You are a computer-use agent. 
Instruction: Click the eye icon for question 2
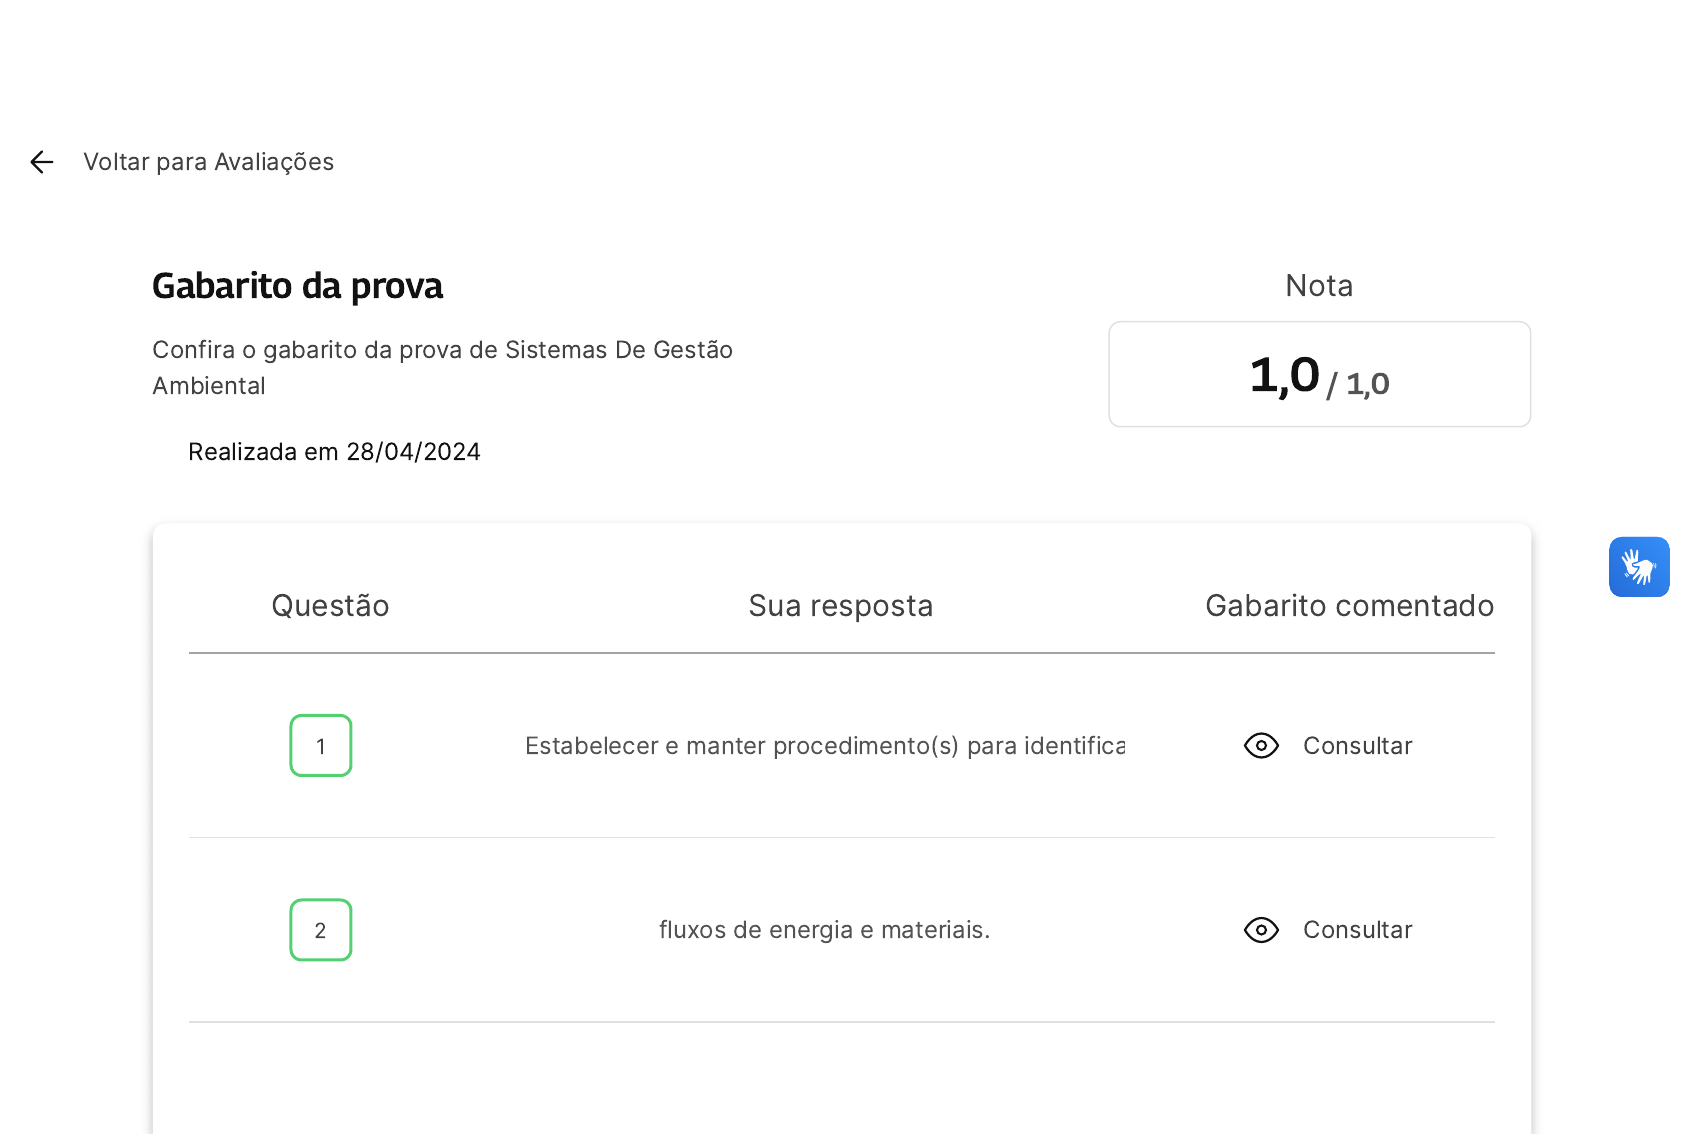coord(1261,930)
